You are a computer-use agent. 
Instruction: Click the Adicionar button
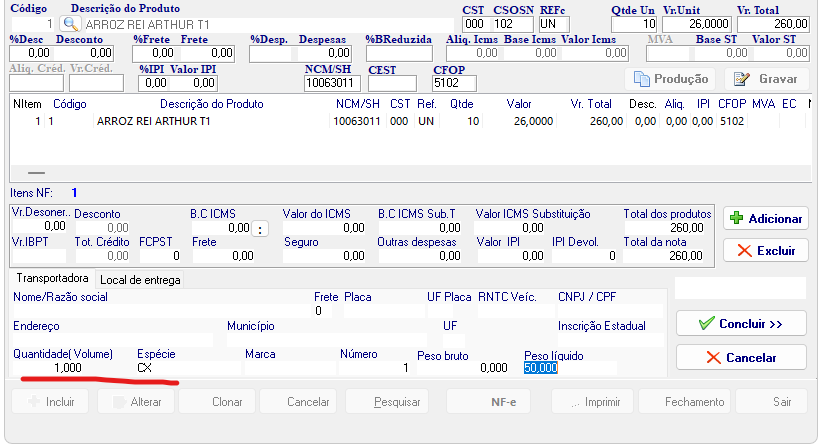tap(766, 218)
